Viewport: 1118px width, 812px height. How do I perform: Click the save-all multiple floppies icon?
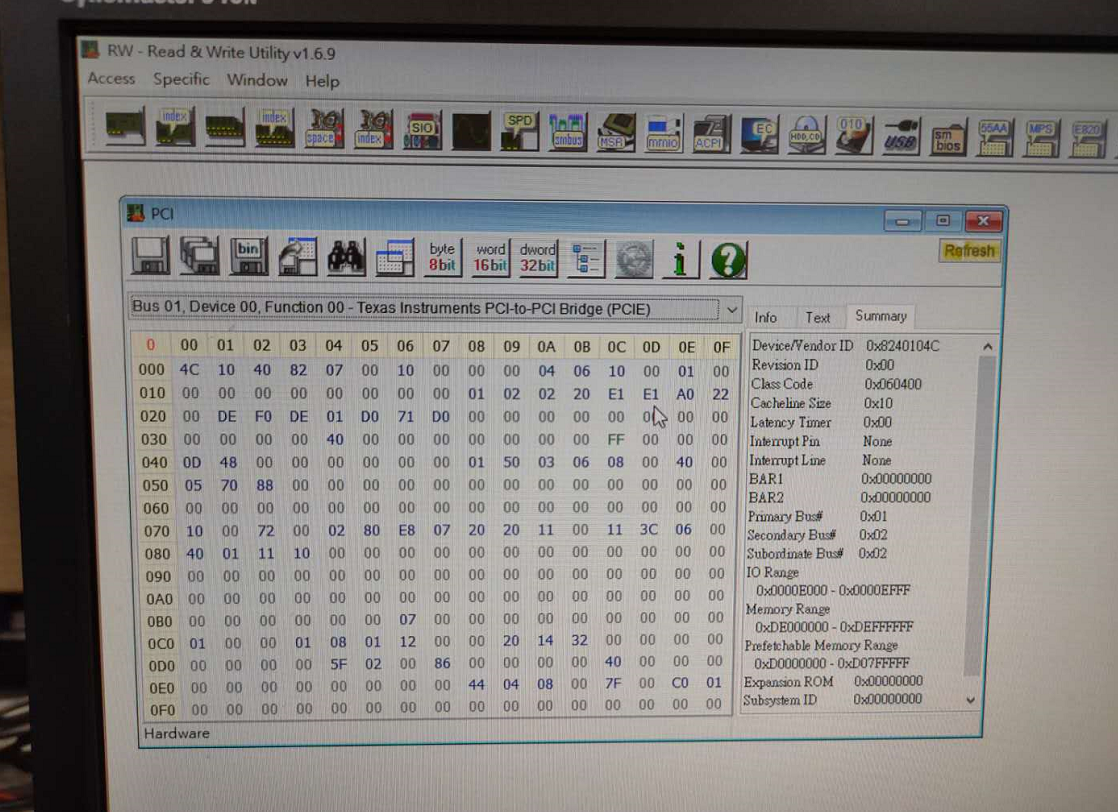click(200, 256)
